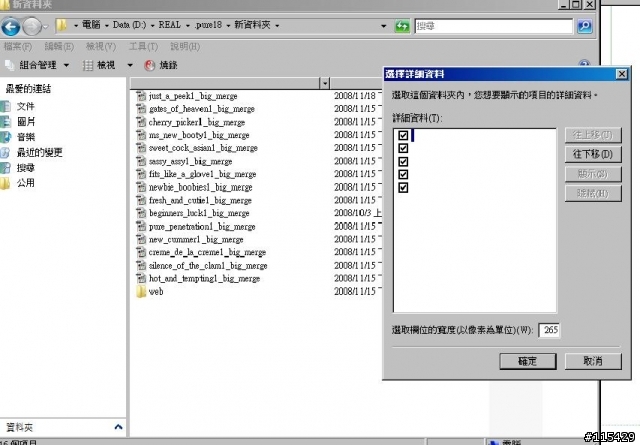Select the fresh_and_cutie1_big_merge file name

[200, 200]
